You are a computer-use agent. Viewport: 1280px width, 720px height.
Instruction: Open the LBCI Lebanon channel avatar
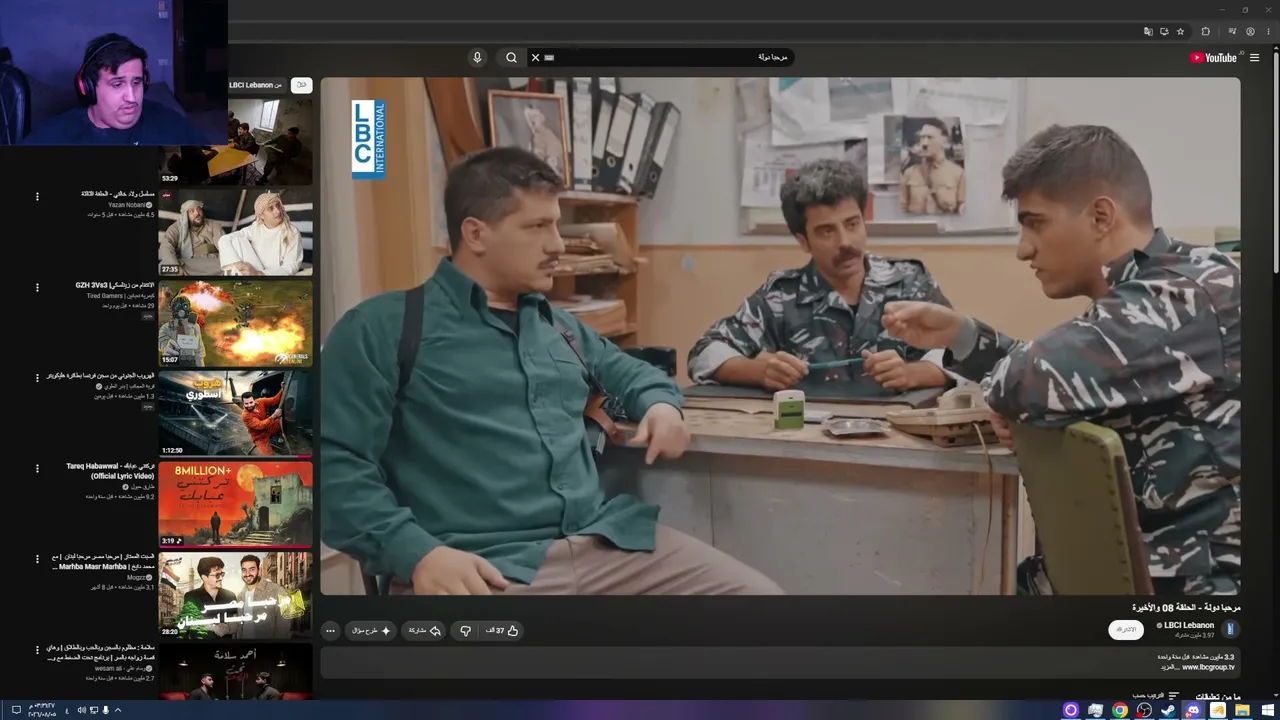[x=1231, y=629]
